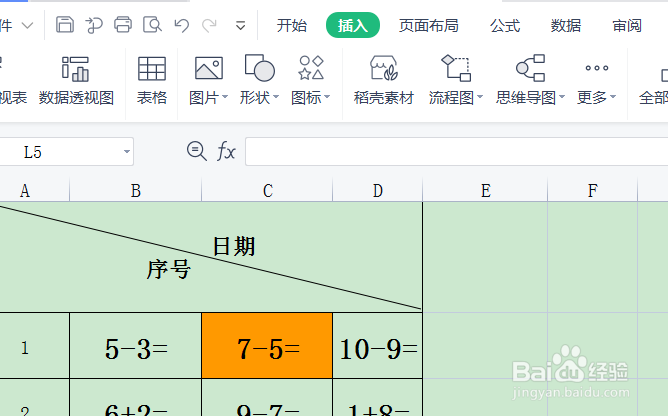Image resolution: width=668 pixels, height=416 pixels.
Task: Expand the 思维导图 dropdown arrow
Action: click(x=561, y=97)
